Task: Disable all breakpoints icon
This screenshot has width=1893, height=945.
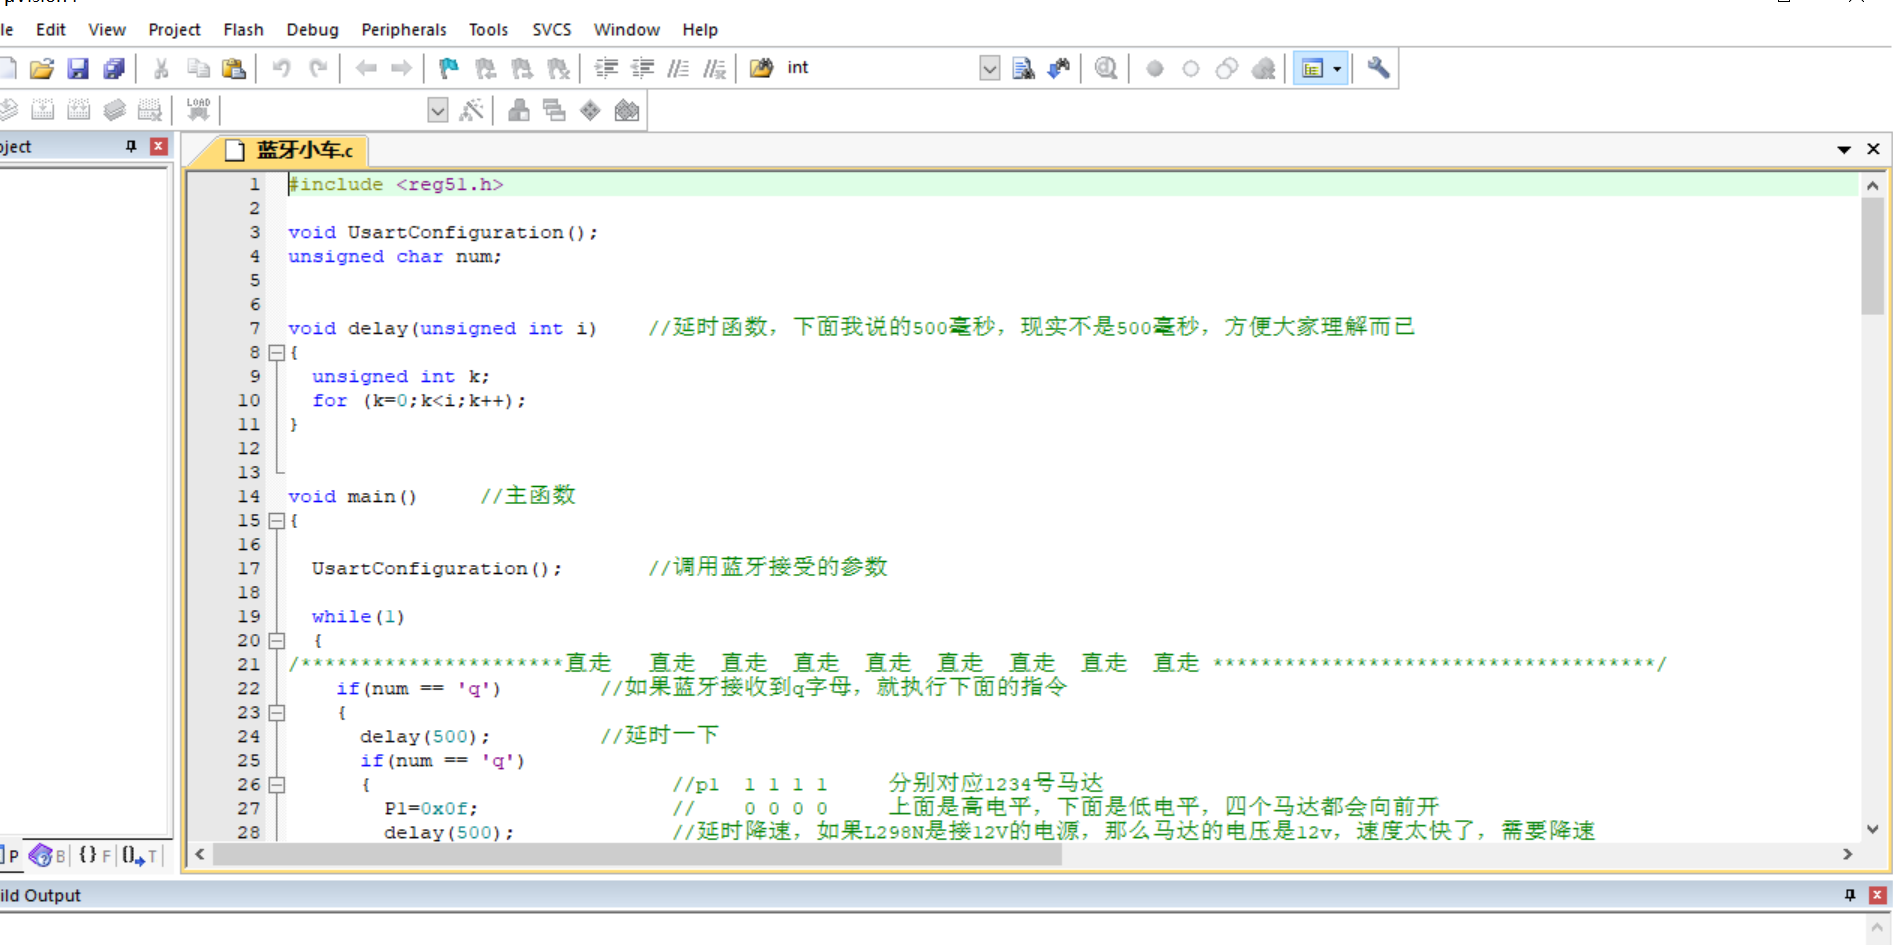Action: (1227, 68)
